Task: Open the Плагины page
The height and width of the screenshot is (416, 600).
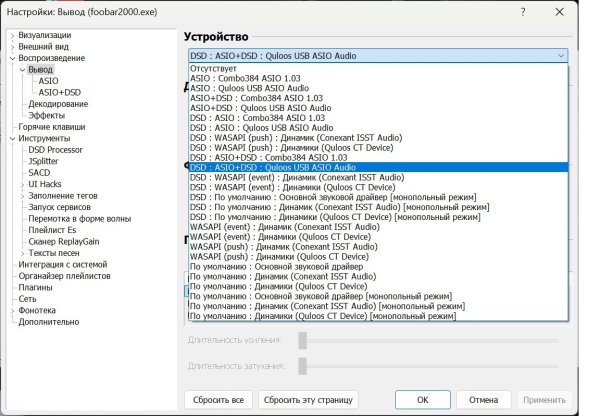Action: (x=35, y=288)
